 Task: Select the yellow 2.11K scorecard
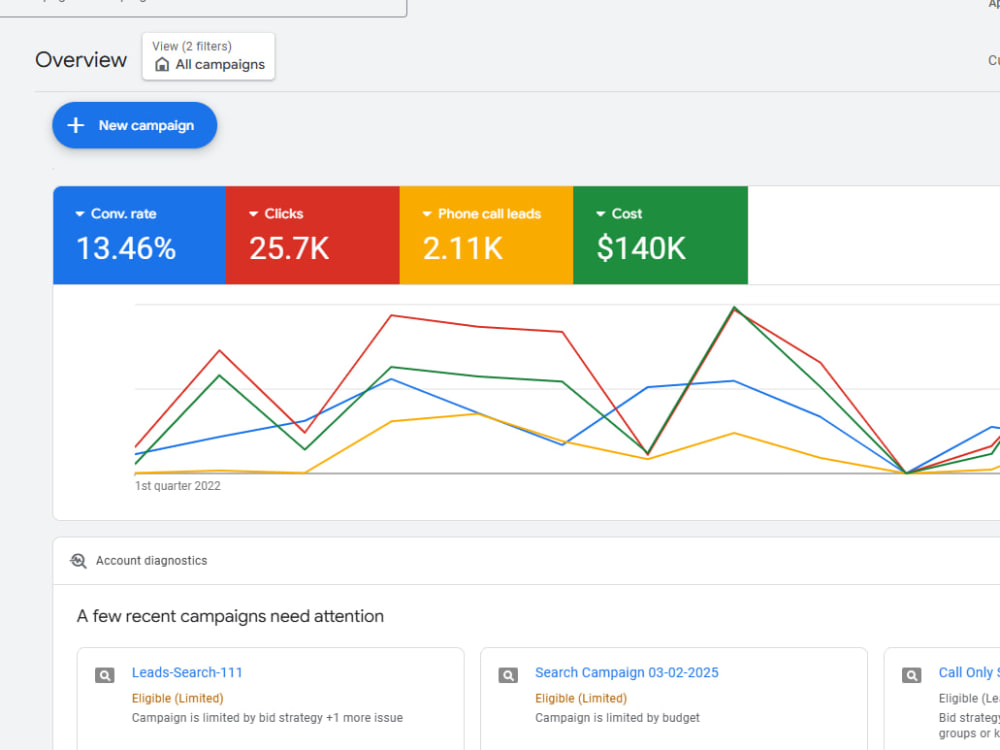(487, 235)
